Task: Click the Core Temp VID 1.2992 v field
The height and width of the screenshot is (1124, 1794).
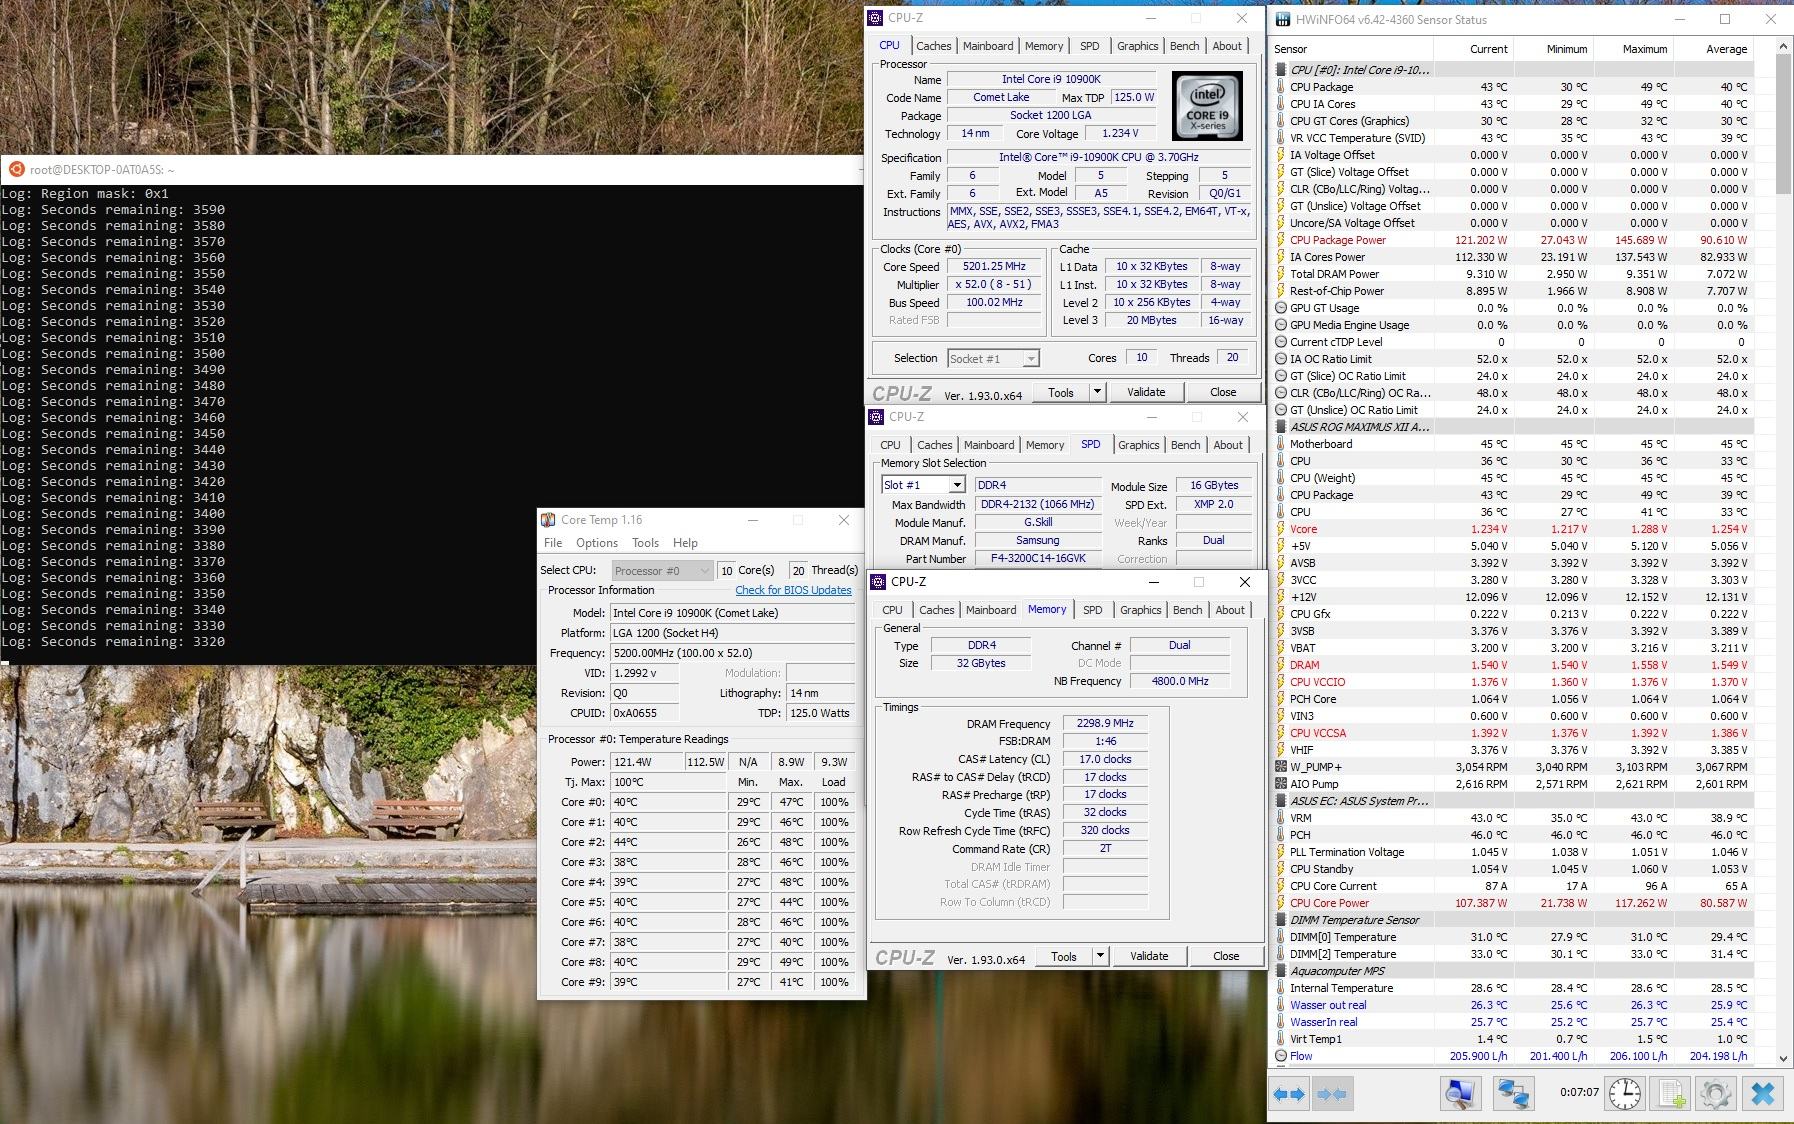Action: [645, 673]
